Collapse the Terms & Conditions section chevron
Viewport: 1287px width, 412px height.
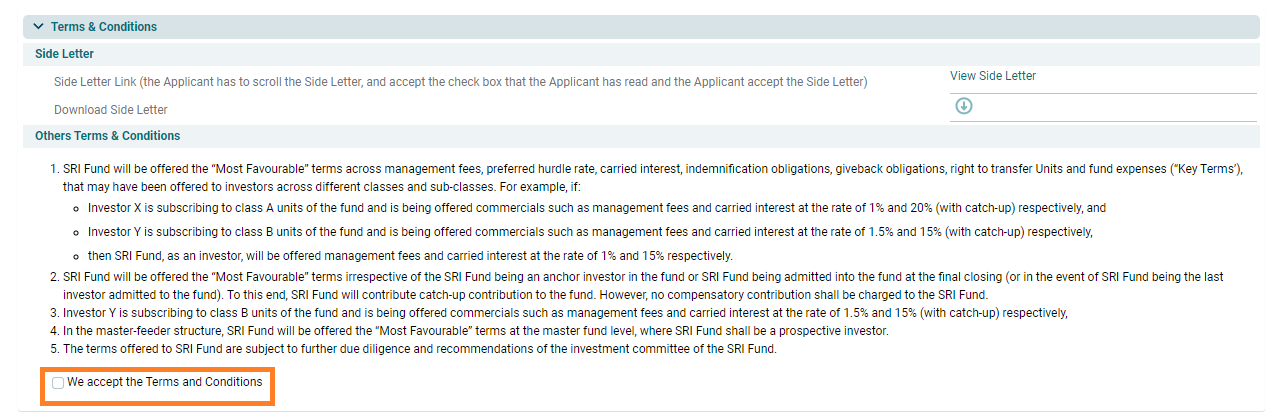[39, 27]
